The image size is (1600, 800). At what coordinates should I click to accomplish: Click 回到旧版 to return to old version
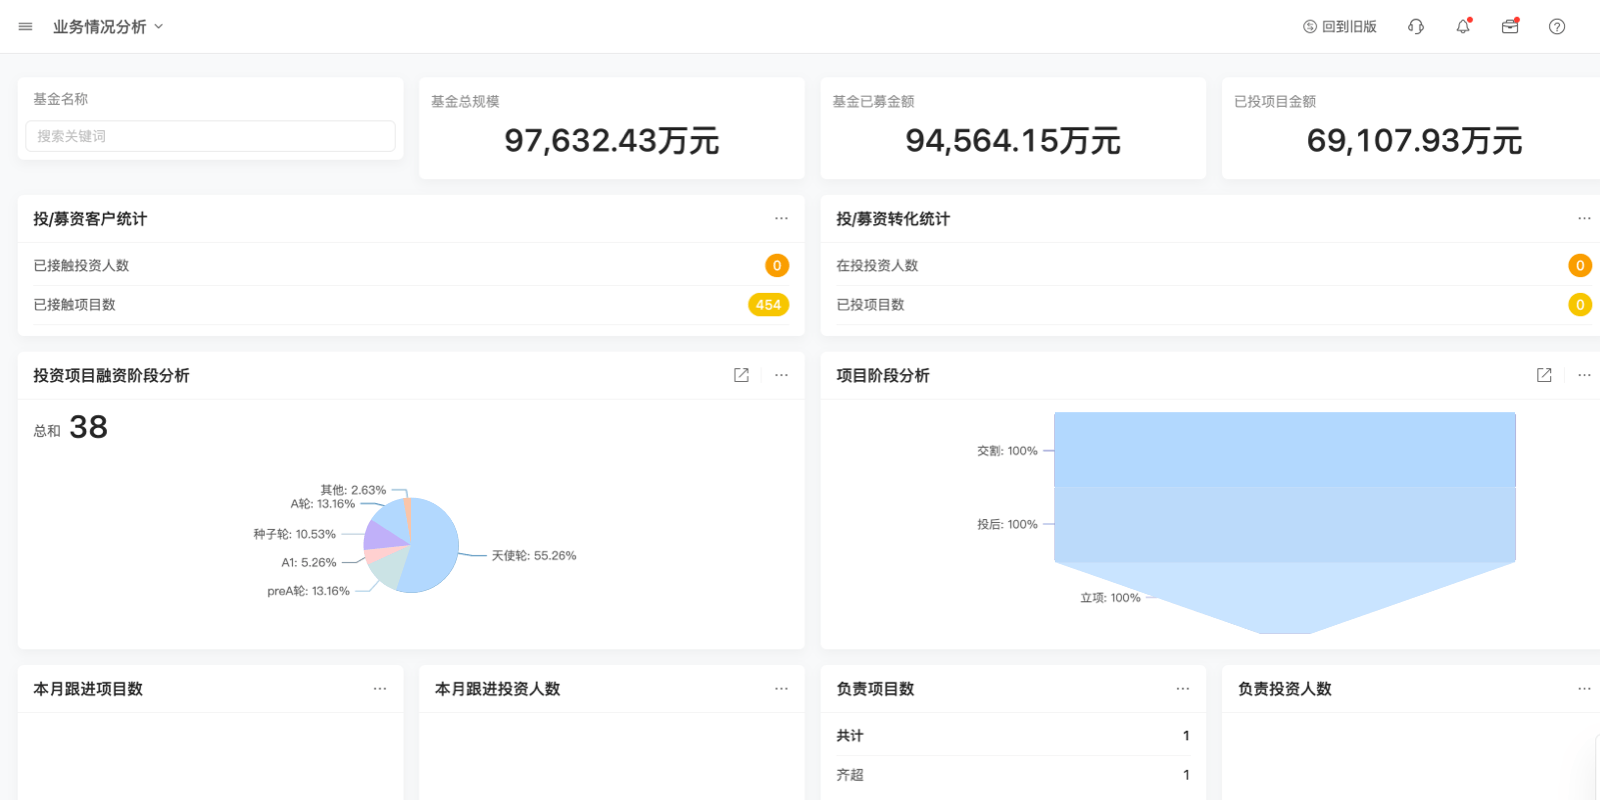[x=1340, y=27]
